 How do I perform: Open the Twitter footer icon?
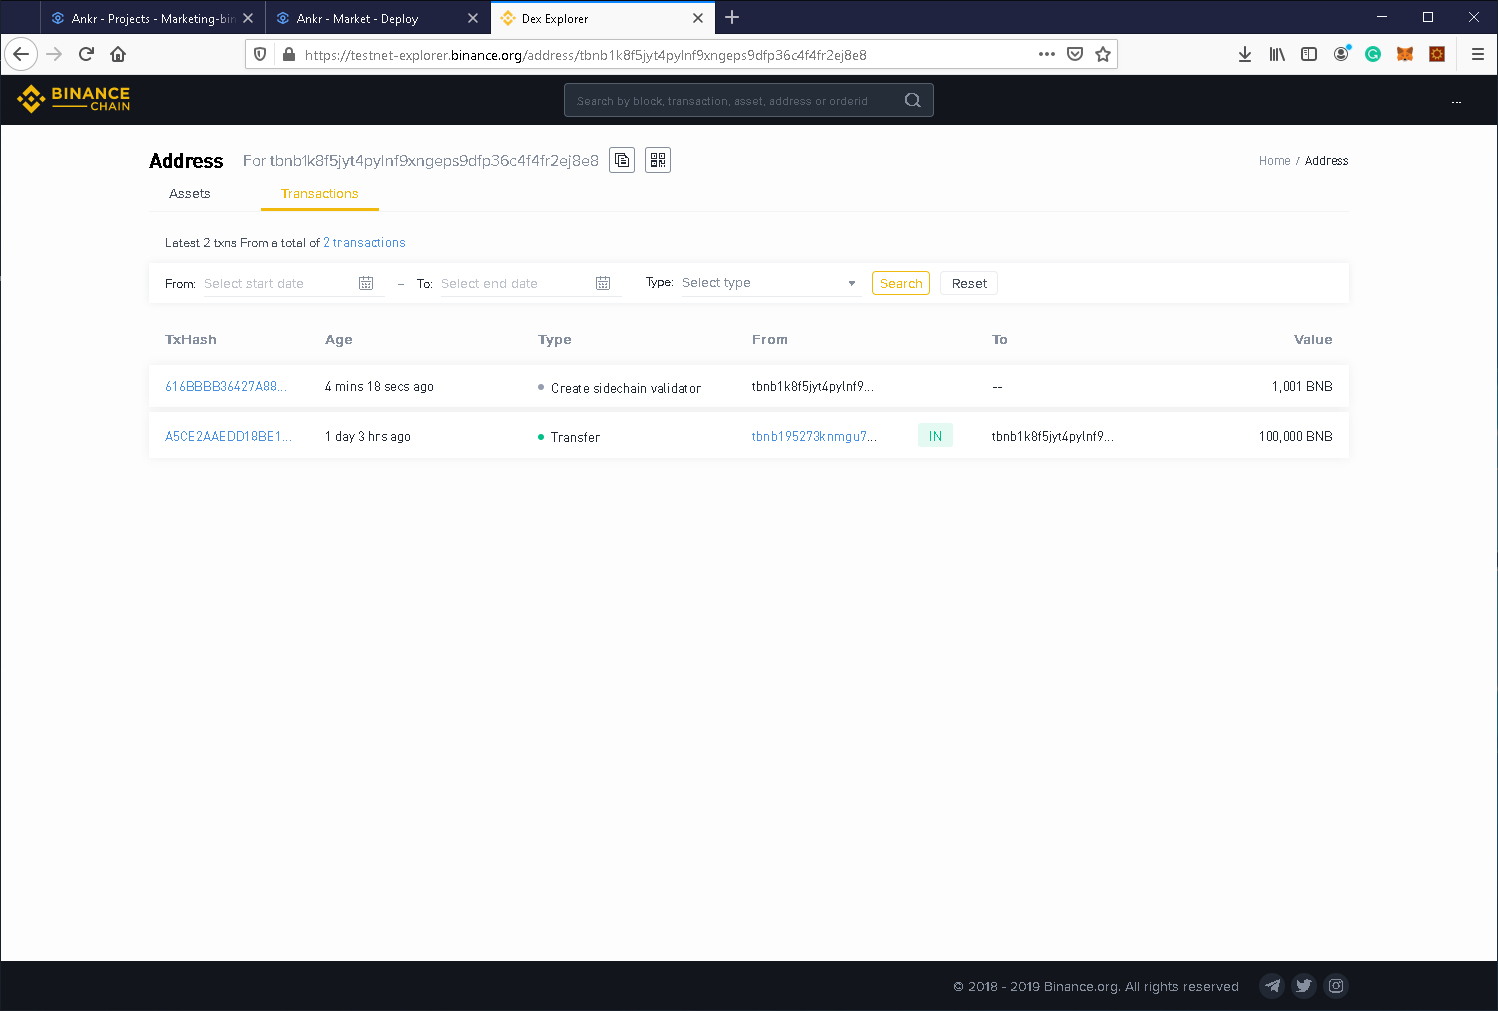click(x=1304, y=986)
